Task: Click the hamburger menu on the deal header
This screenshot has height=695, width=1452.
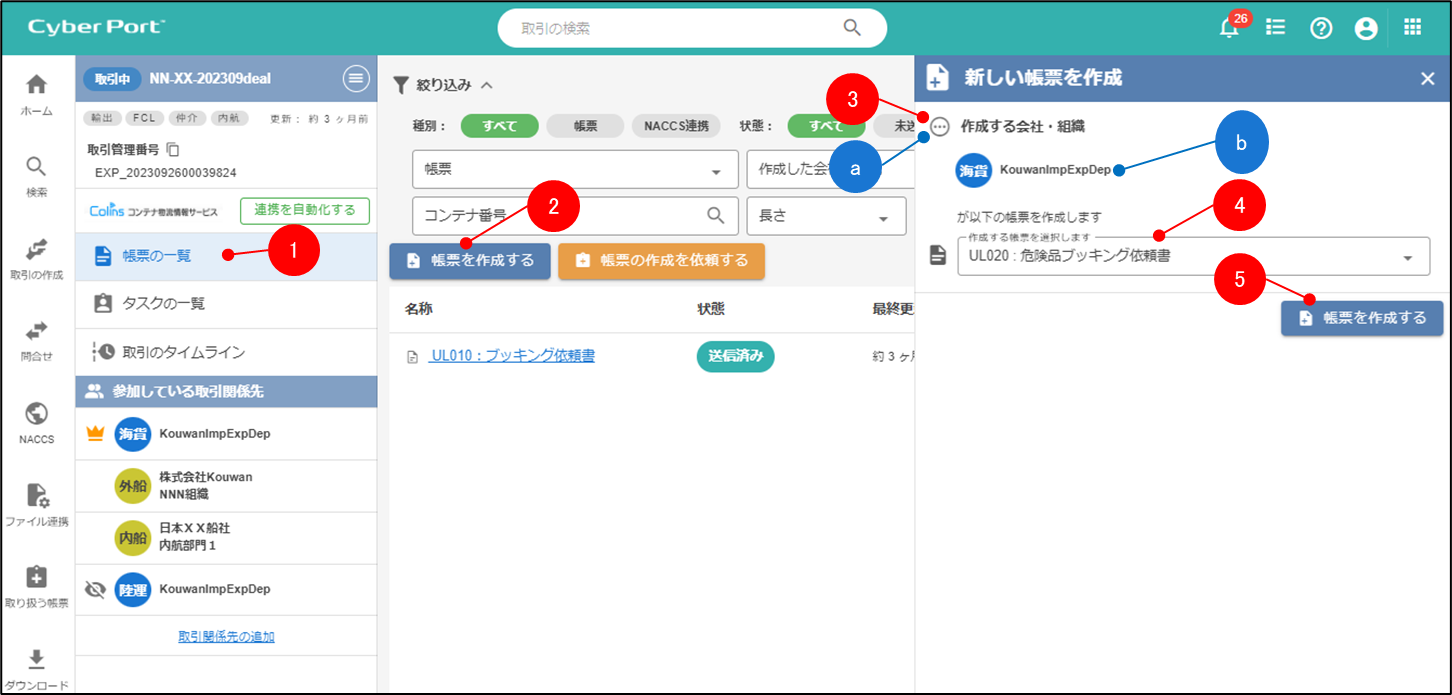Action: point(355,79)
